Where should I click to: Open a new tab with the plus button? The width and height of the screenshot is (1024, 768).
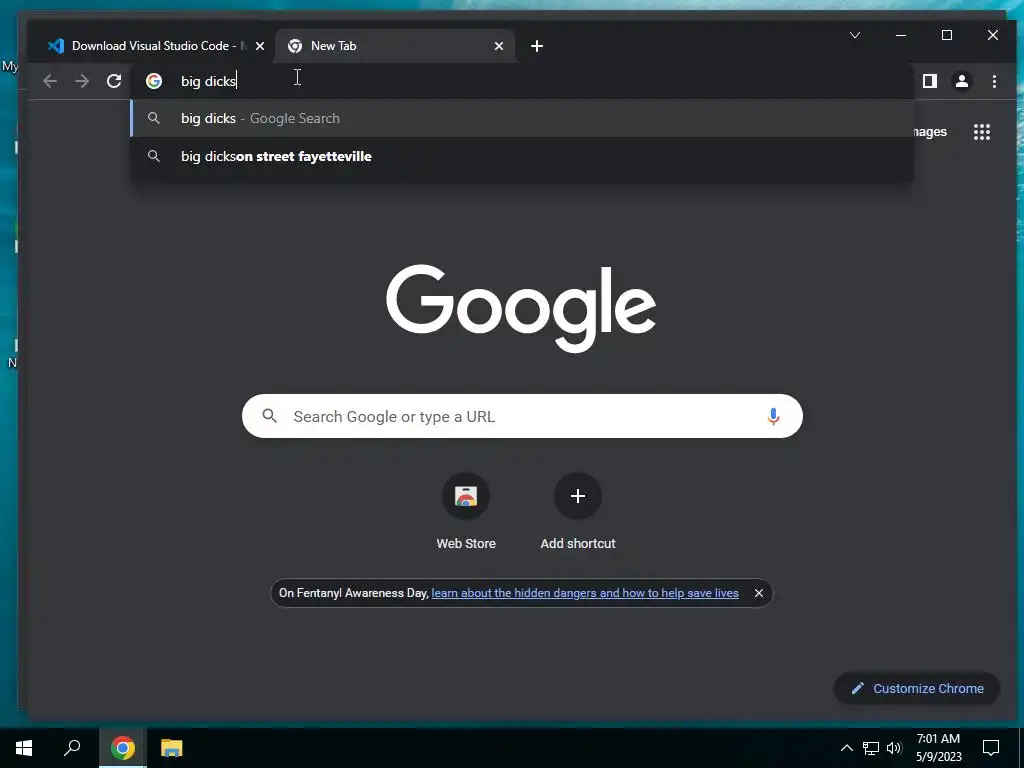537,46
